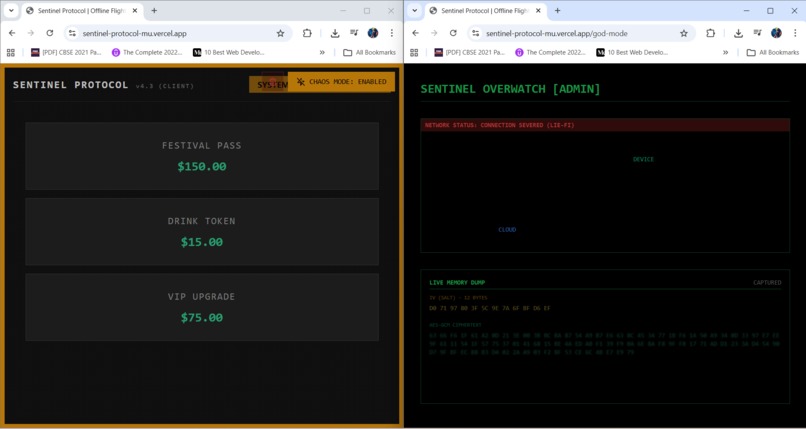Click the SENTINEL PROTOCOL heading

[x=71, y=85]
